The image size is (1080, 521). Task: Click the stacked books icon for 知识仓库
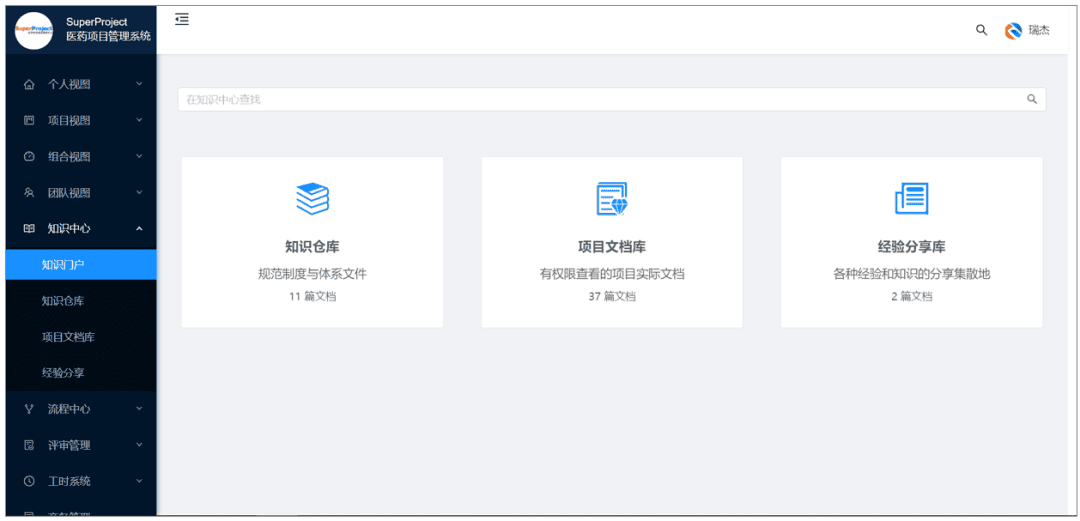[312, 198]
